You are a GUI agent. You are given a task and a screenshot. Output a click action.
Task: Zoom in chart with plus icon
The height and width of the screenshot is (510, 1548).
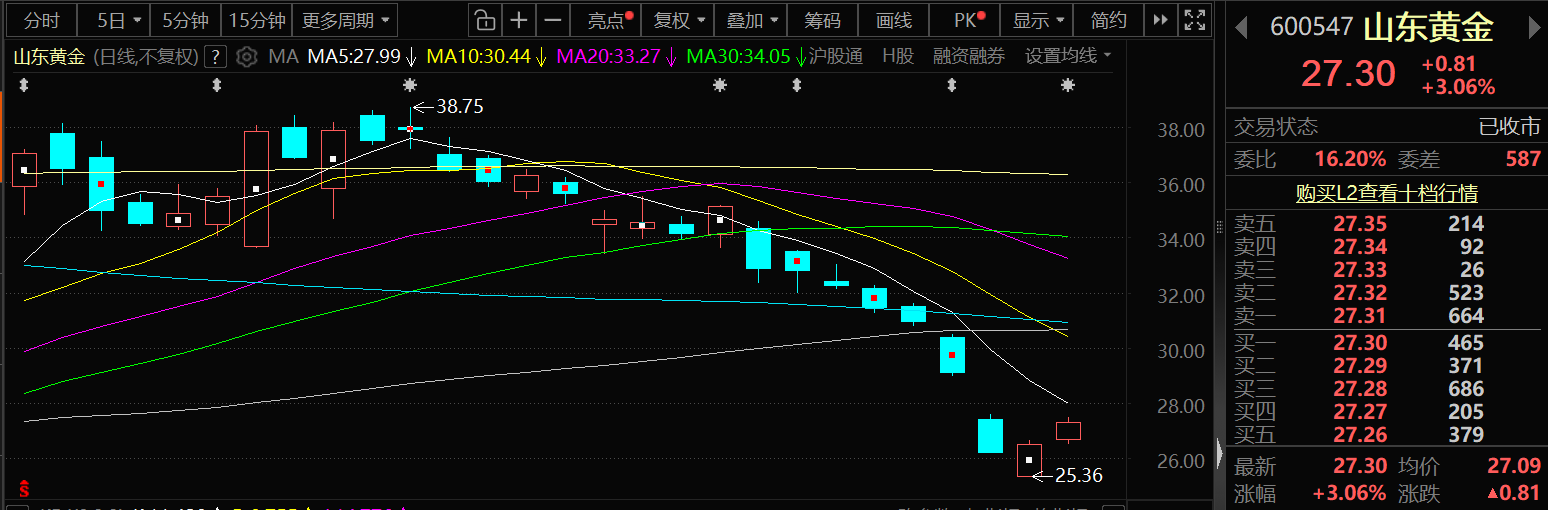pos(519,20)
